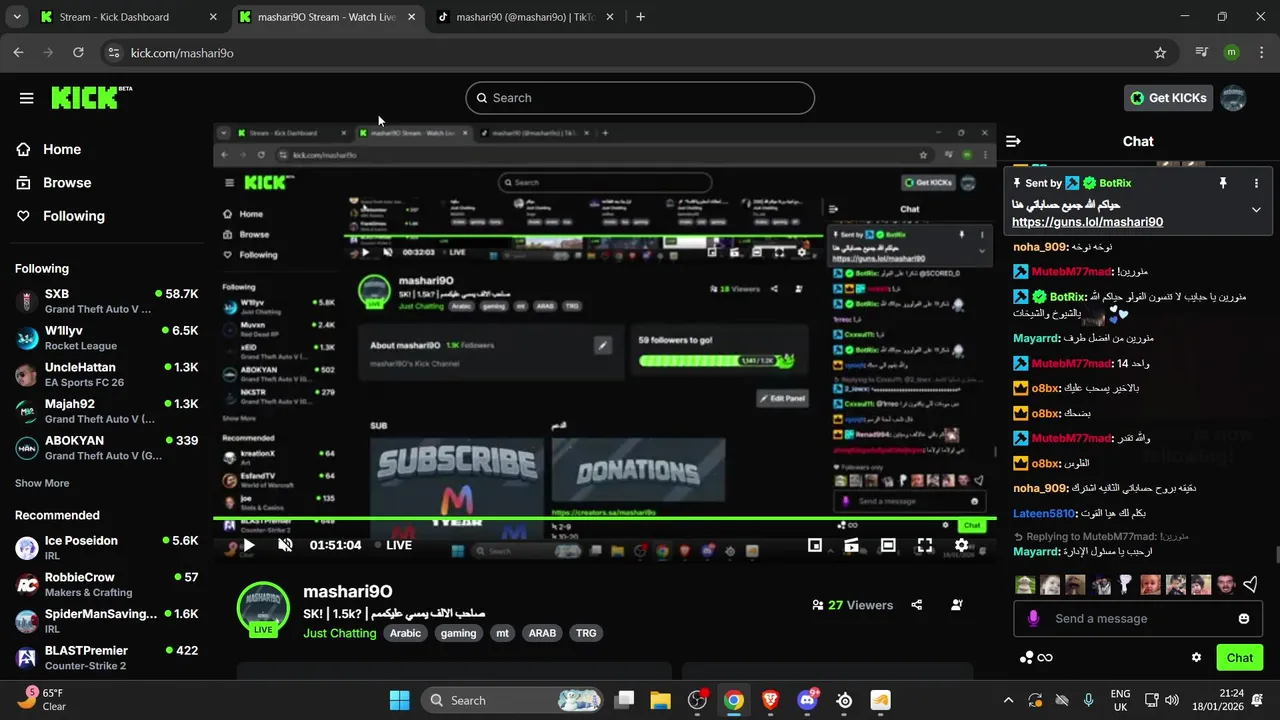Go to Home in sidebar
Screen dimensions: 1280x720
pyautogui.click(x=62, y=149)
